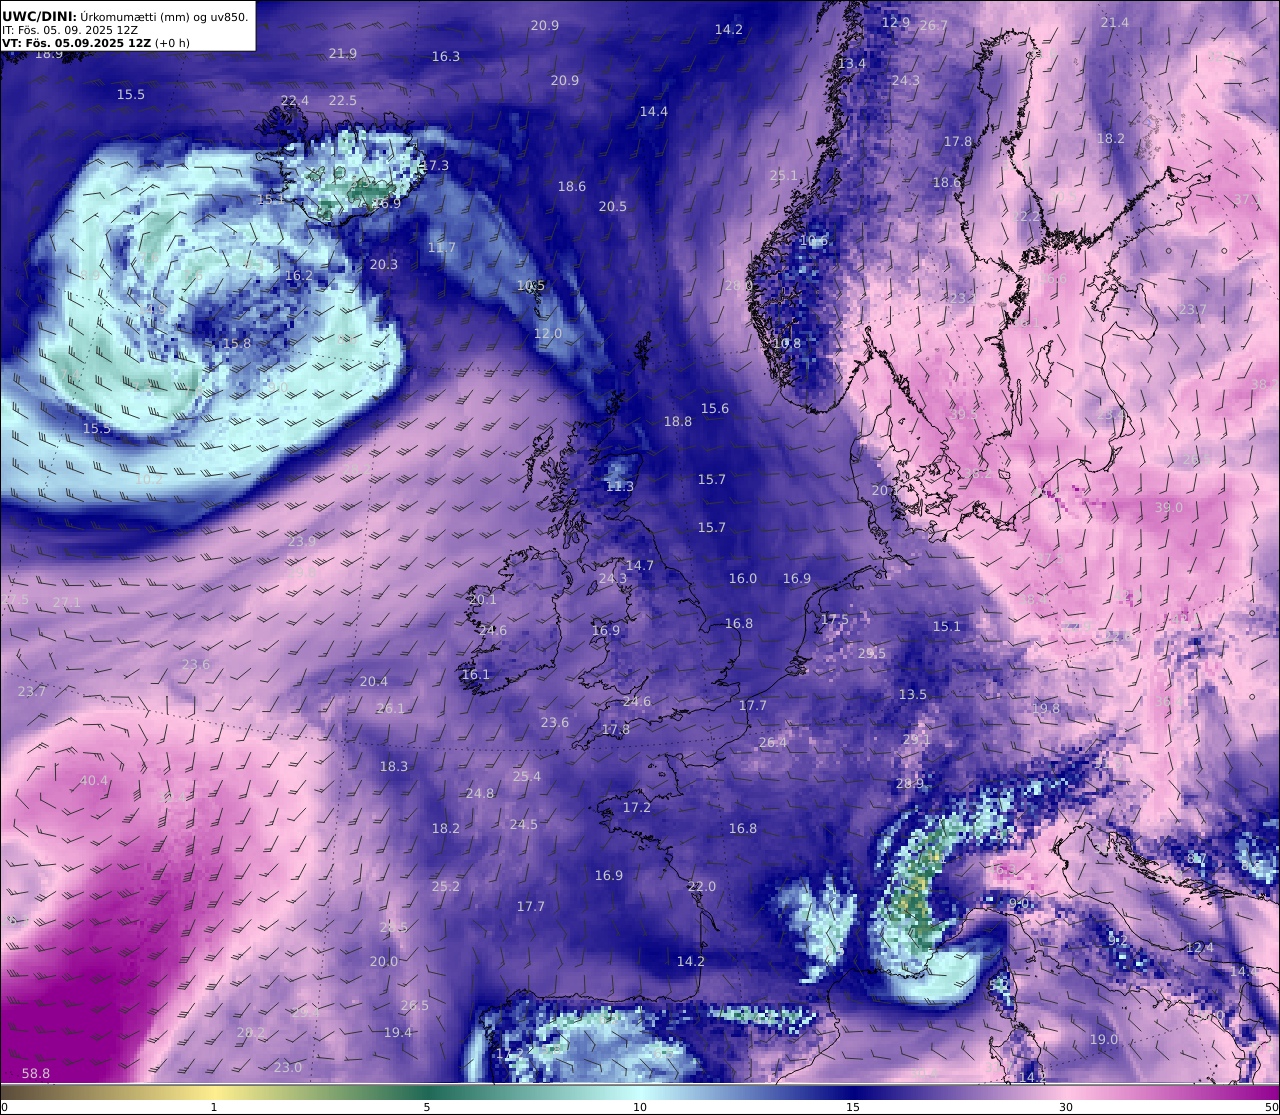
Task: Click the 22.5 value north of Iceland
Action: click(343, 100)
